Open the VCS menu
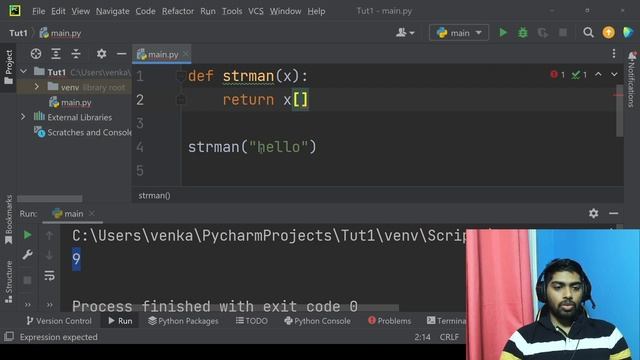640x360 pixels. [256, 11]
